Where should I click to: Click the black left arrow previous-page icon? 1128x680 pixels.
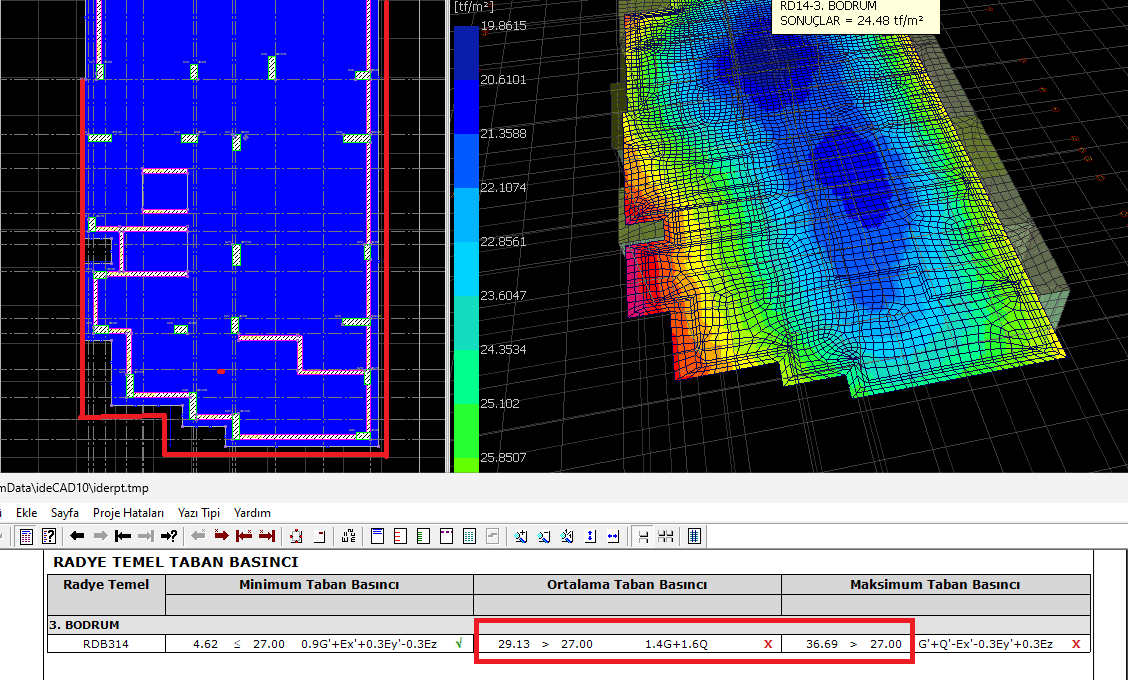point(77,536)
